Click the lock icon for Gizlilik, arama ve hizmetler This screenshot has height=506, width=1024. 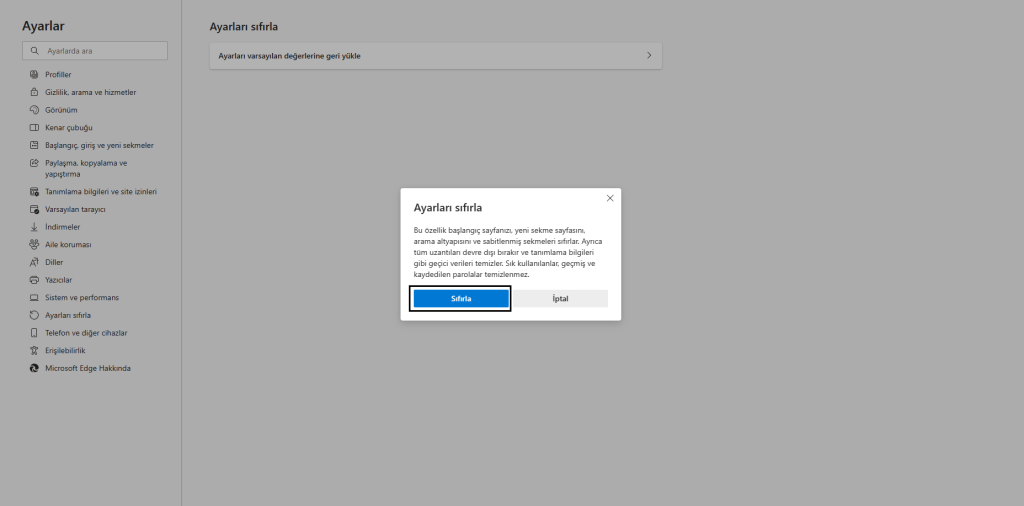[34, 92]
